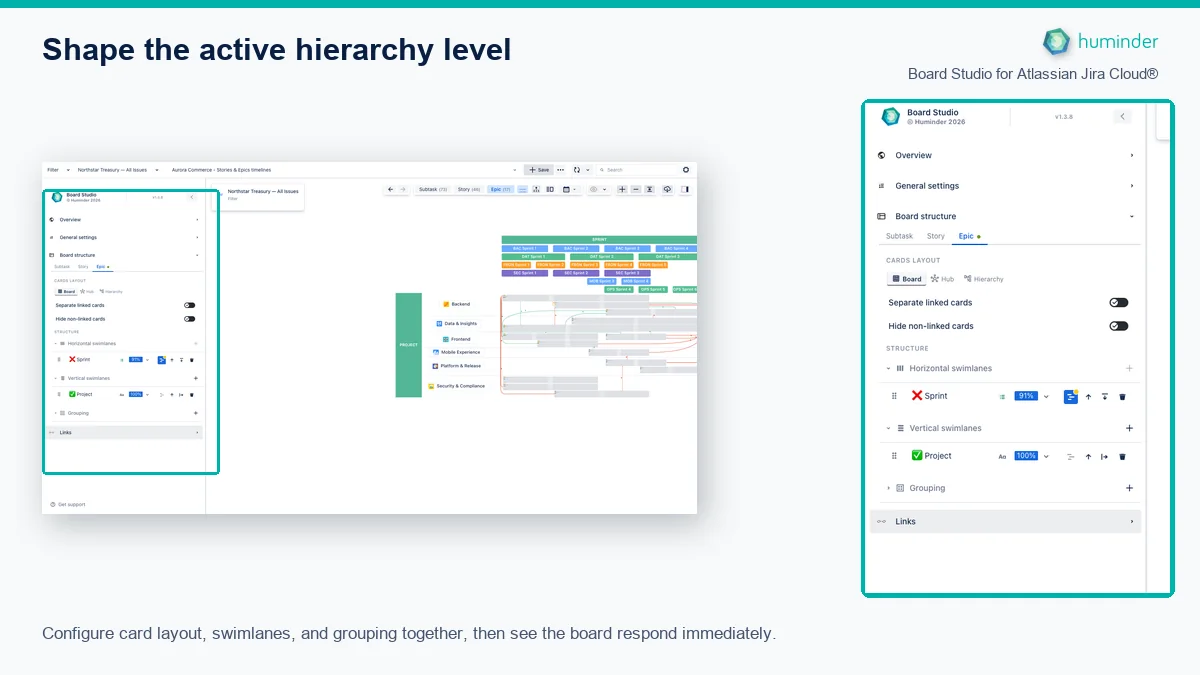
Task: Add a vertical swimlane in the enlarged panel
Action: click(1130, 428)
